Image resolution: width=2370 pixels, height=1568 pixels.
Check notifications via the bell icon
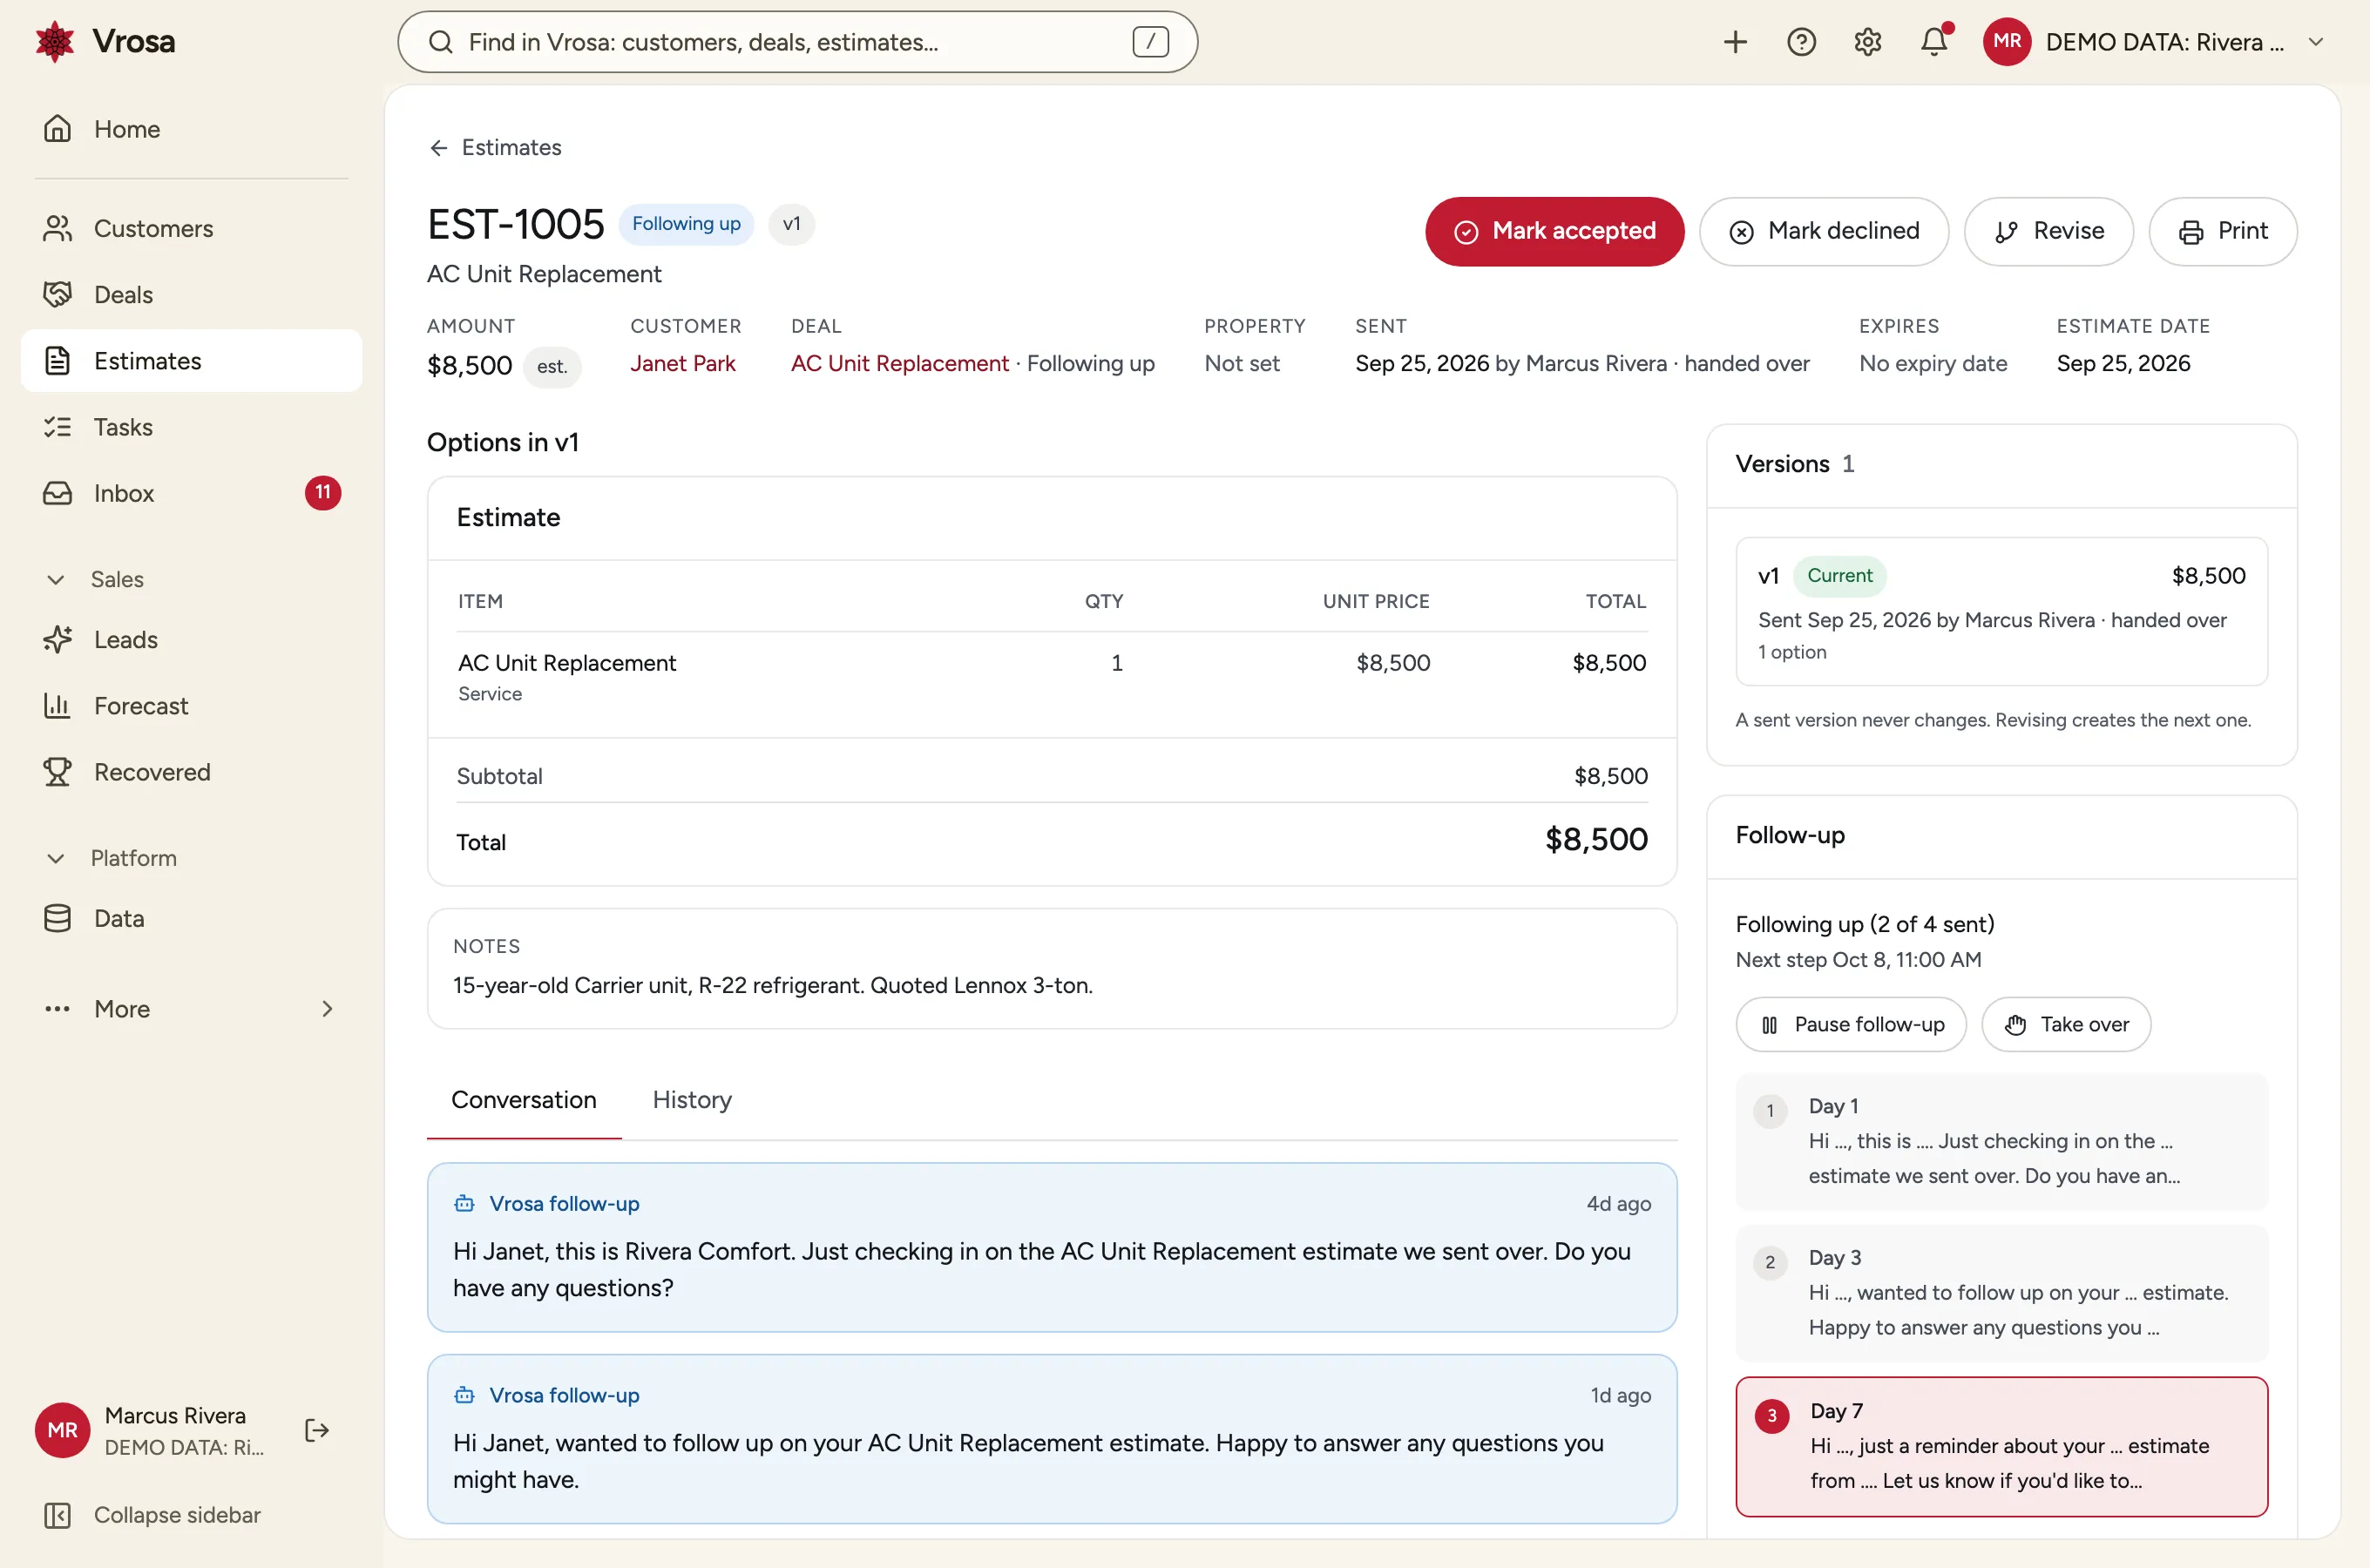point(1934,42)
